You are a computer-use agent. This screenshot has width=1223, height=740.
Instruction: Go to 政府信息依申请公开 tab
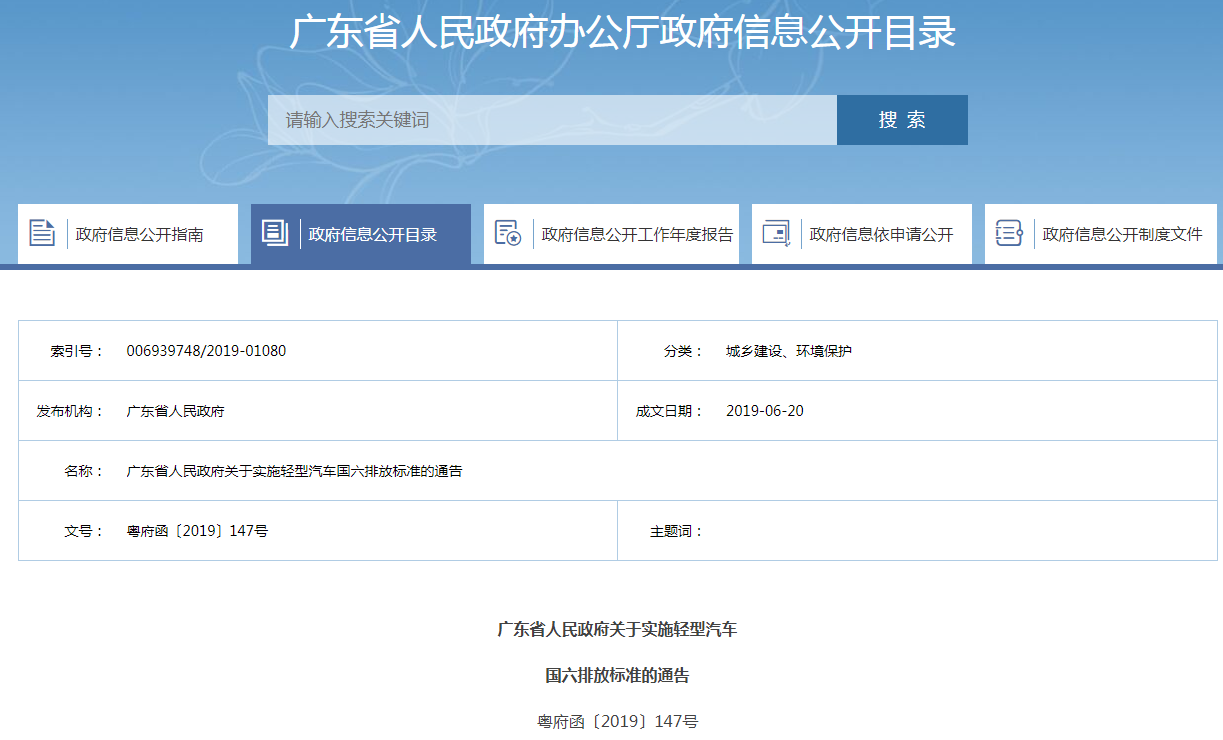862,234
